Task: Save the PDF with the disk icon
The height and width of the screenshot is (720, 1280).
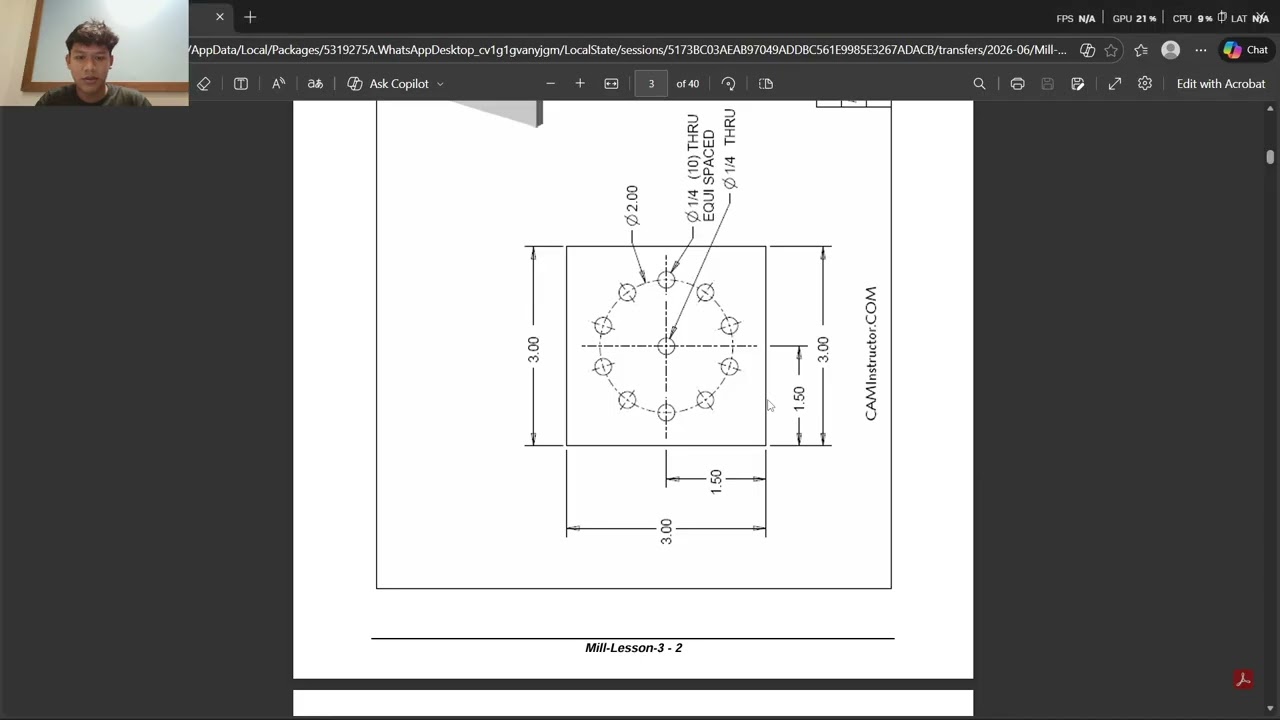Action: click(x=1047, y=84)
